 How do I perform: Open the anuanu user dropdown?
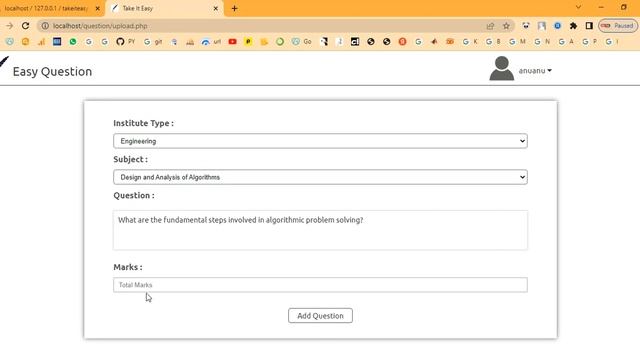(535, 71)
